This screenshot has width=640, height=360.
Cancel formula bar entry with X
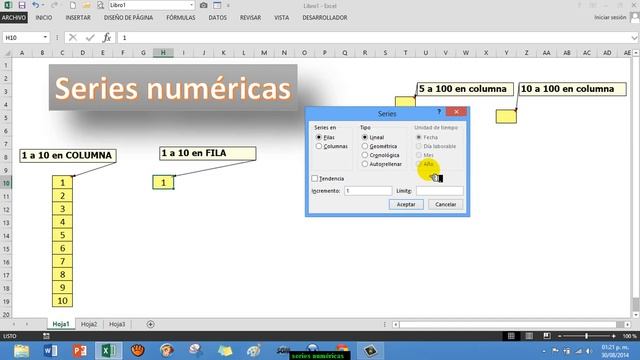(x=73, y=38)
